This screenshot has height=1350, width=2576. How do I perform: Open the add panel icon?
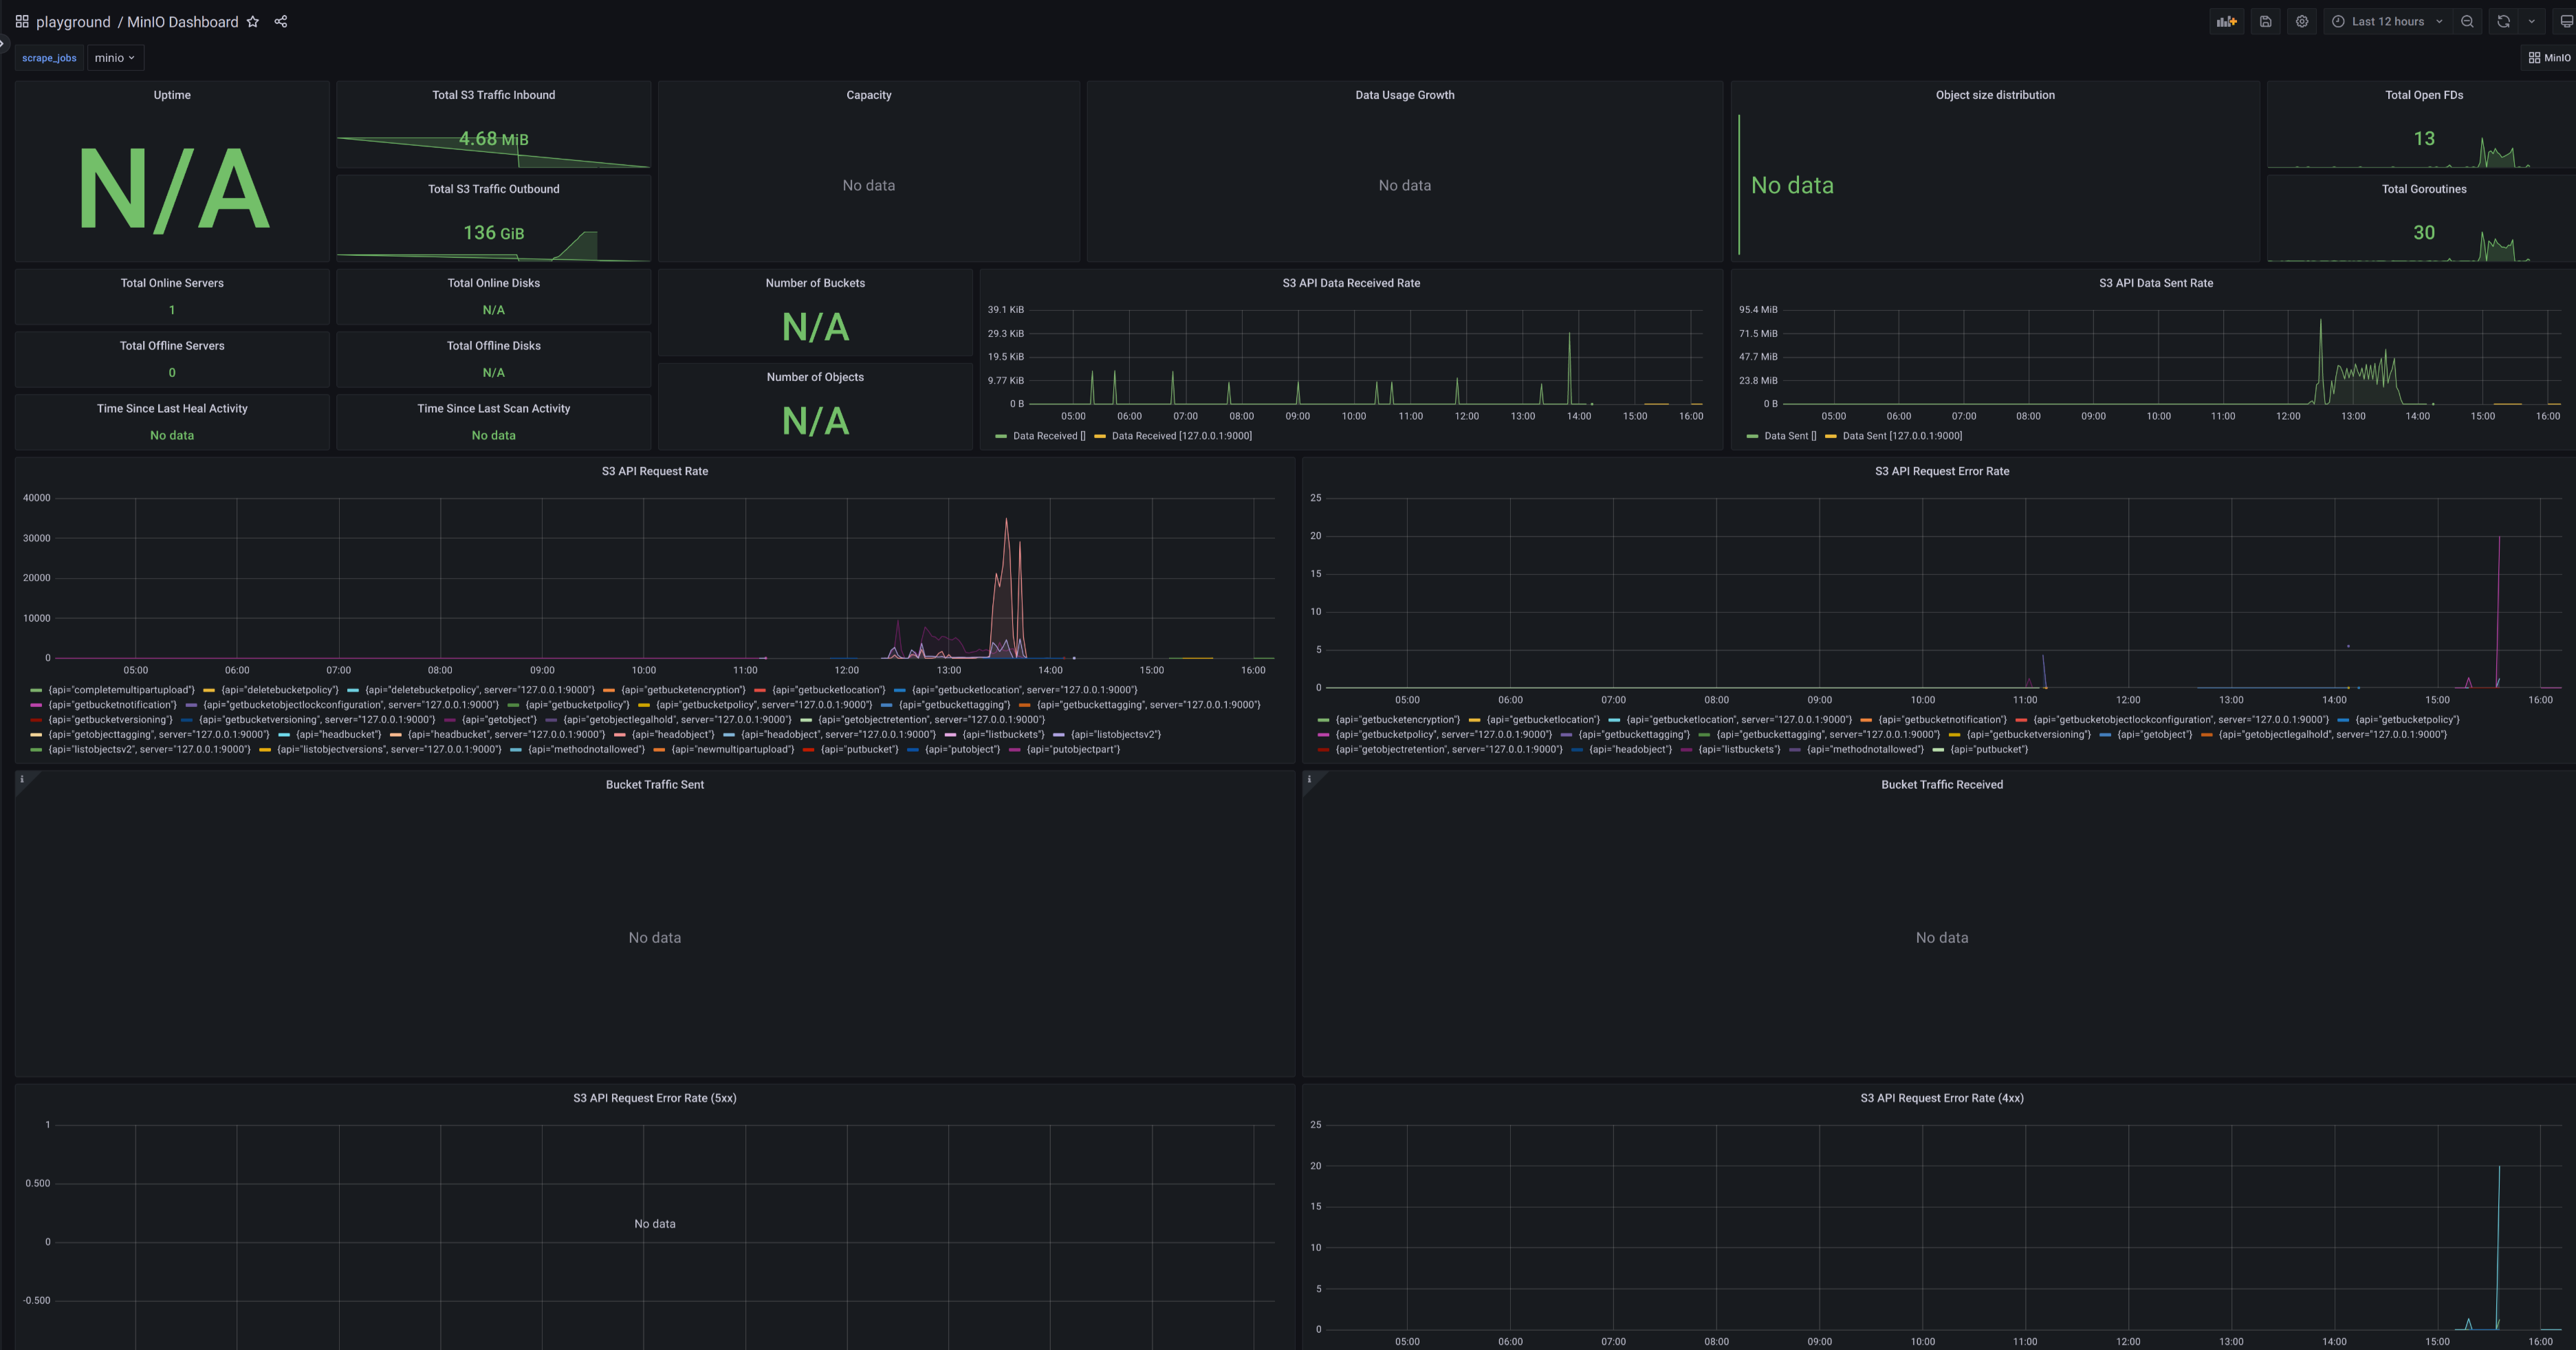click(x=2227, y=21)
